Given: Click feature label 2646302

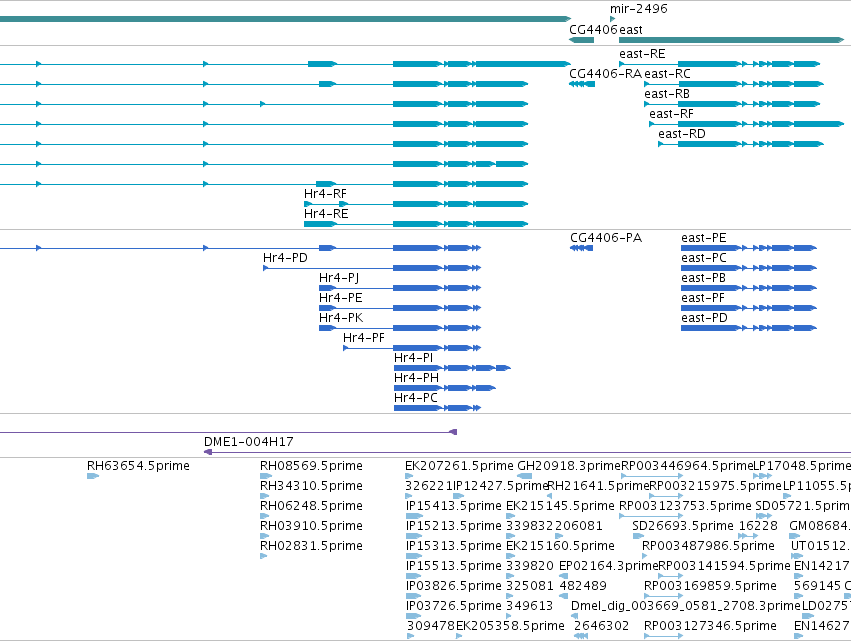Looking at the screenshot, I should tap(601, 626).
